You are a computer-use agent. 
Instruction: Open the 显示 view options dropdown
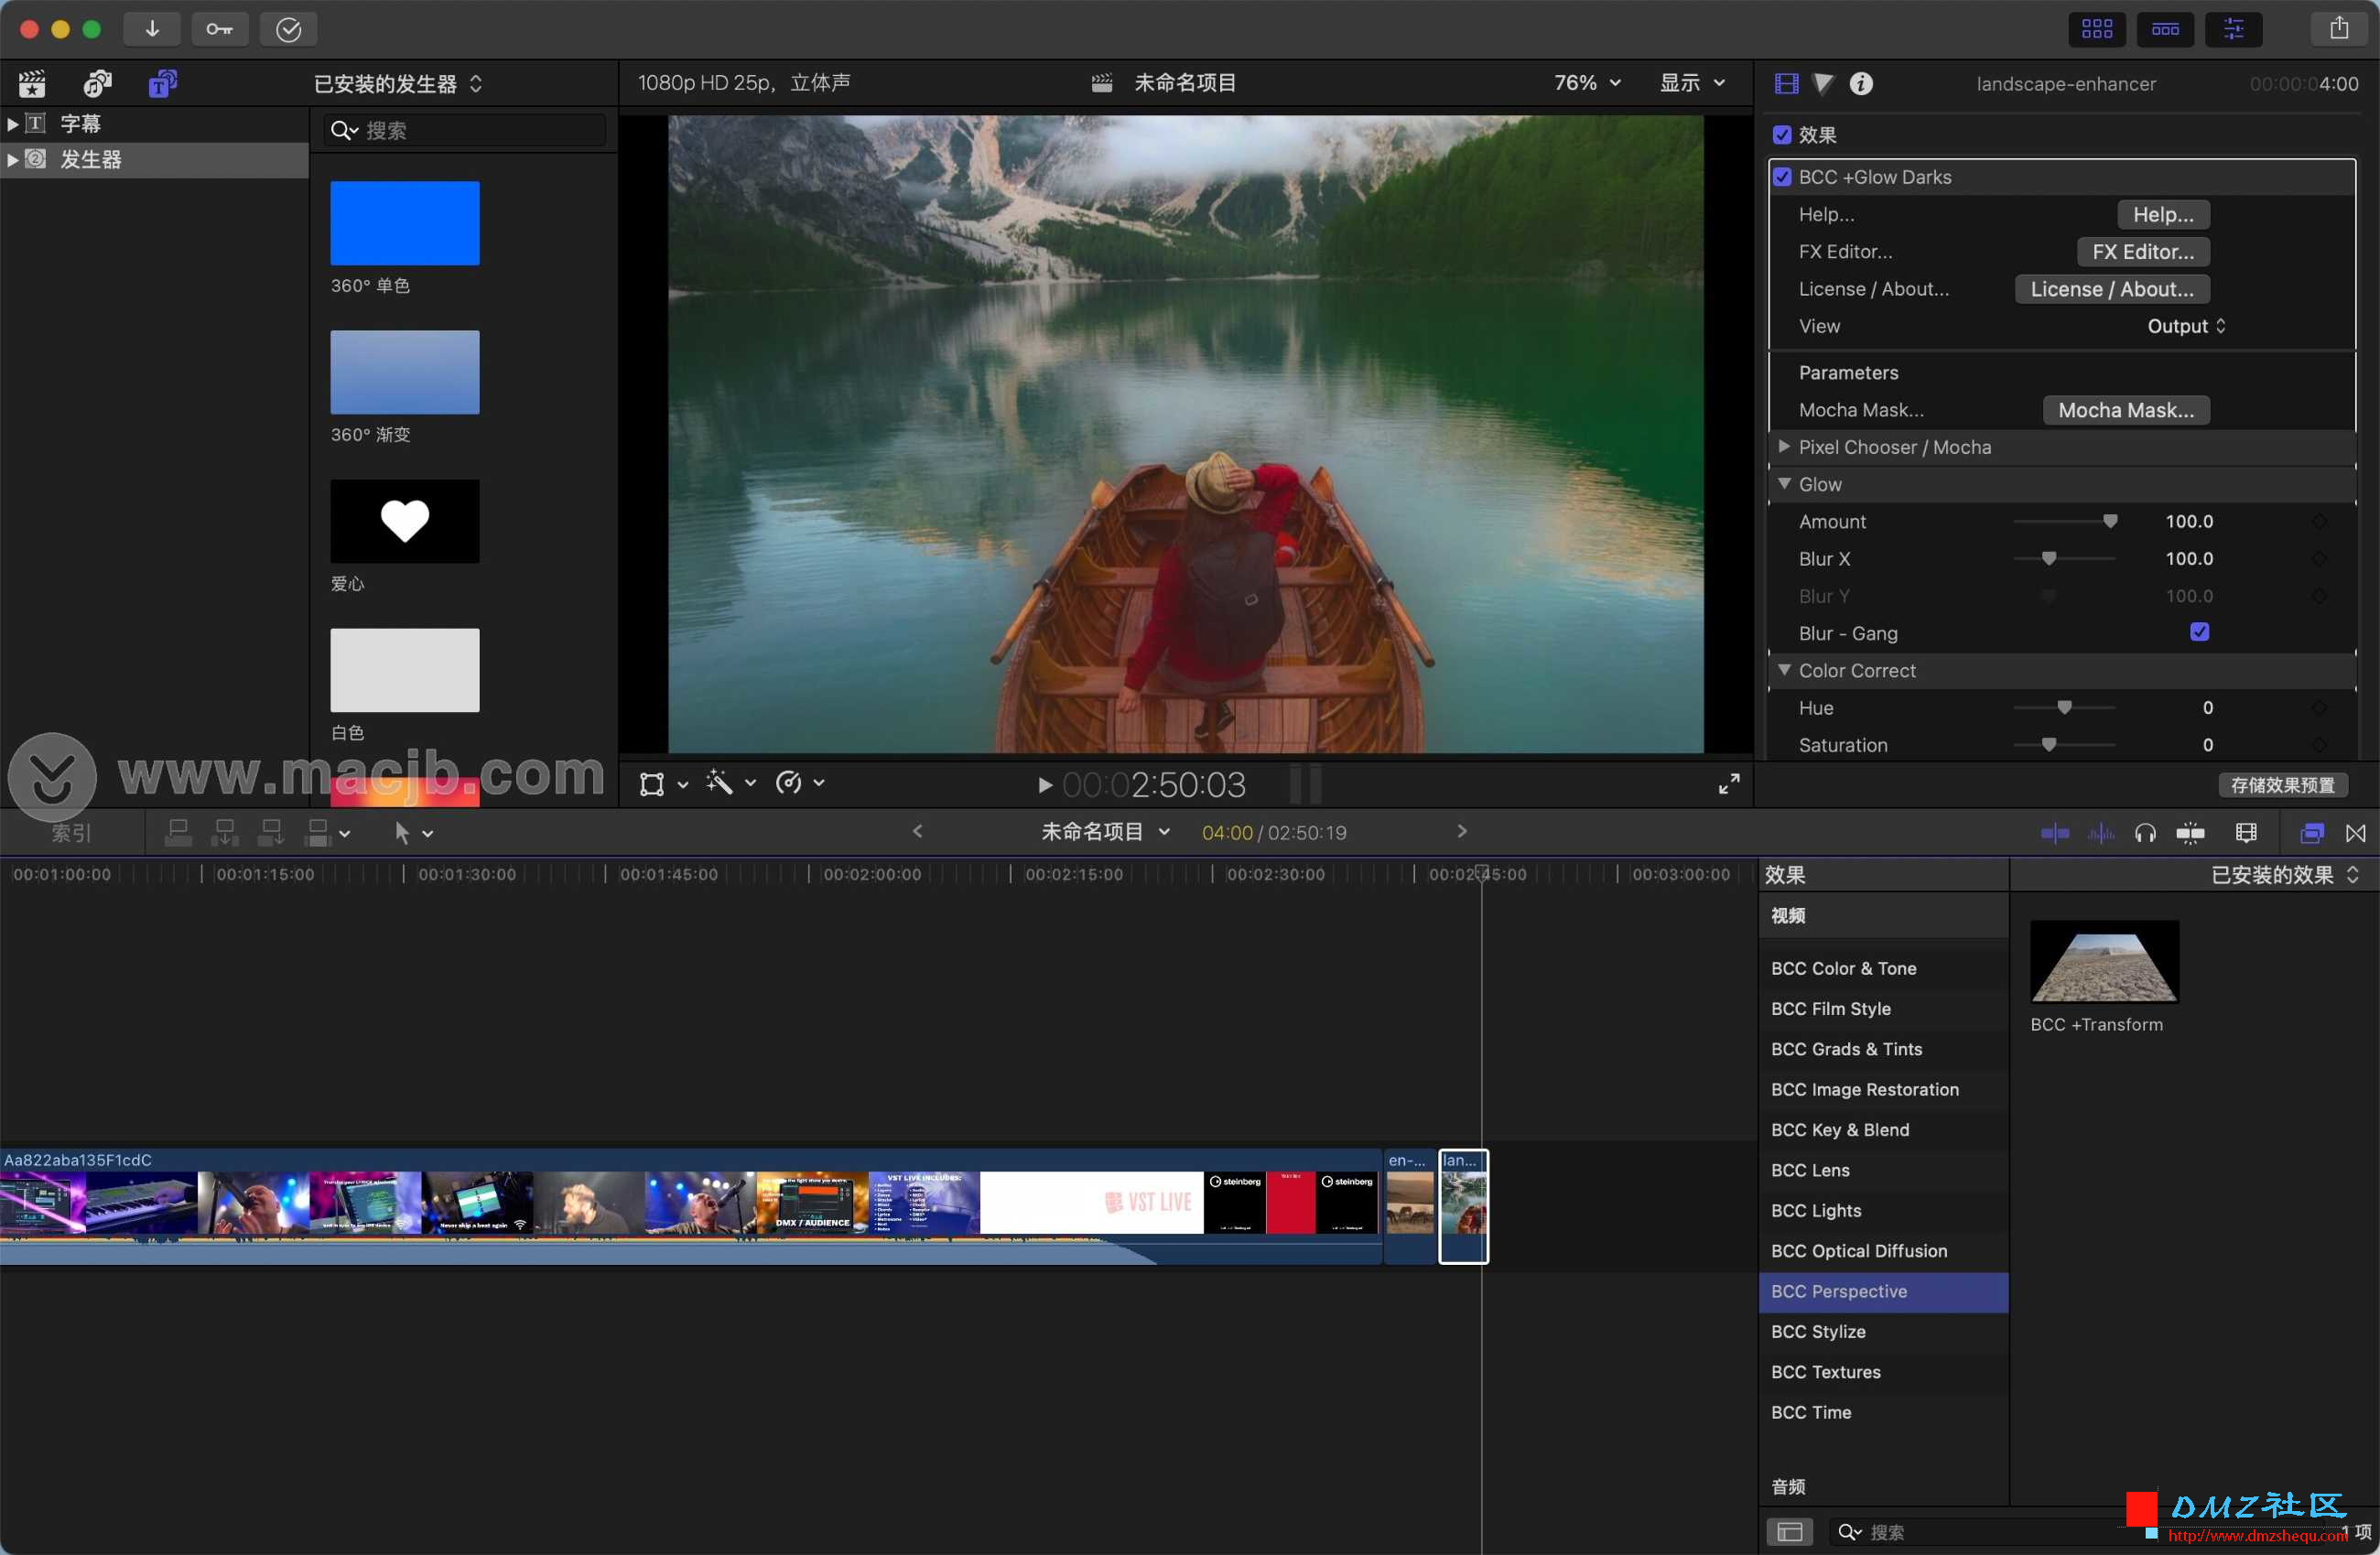point(1692,83)
